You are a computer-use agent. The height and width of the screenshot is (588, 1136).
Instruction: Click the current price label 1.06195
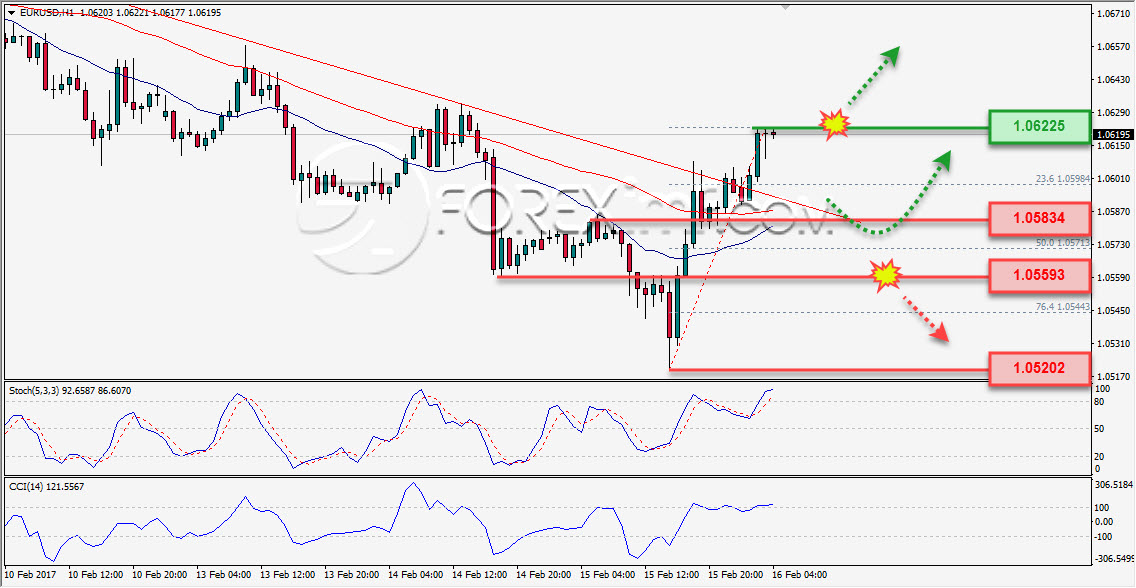[x=1115, y=135]
